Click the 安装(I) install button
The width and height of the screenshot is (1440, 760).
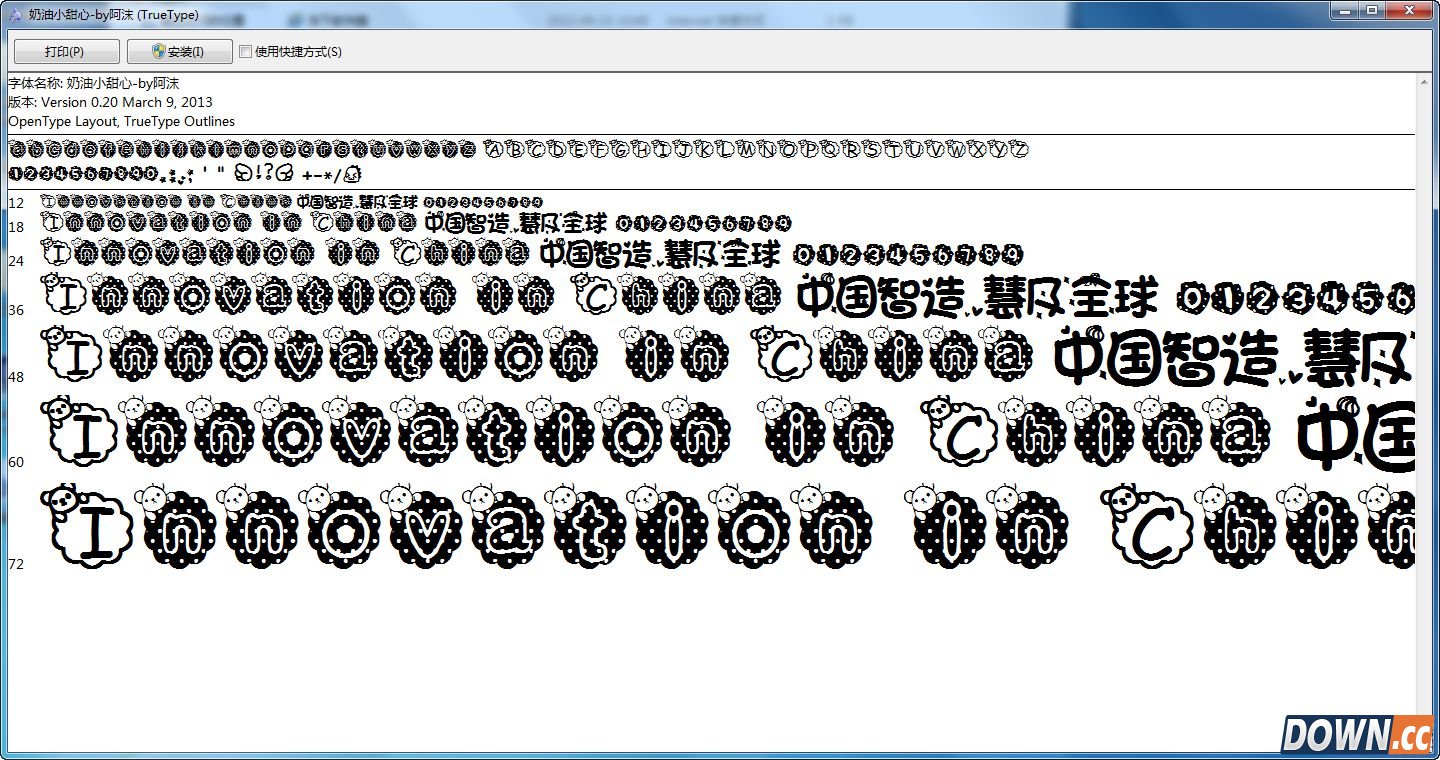pyautogui.click(x=178, y=50)
